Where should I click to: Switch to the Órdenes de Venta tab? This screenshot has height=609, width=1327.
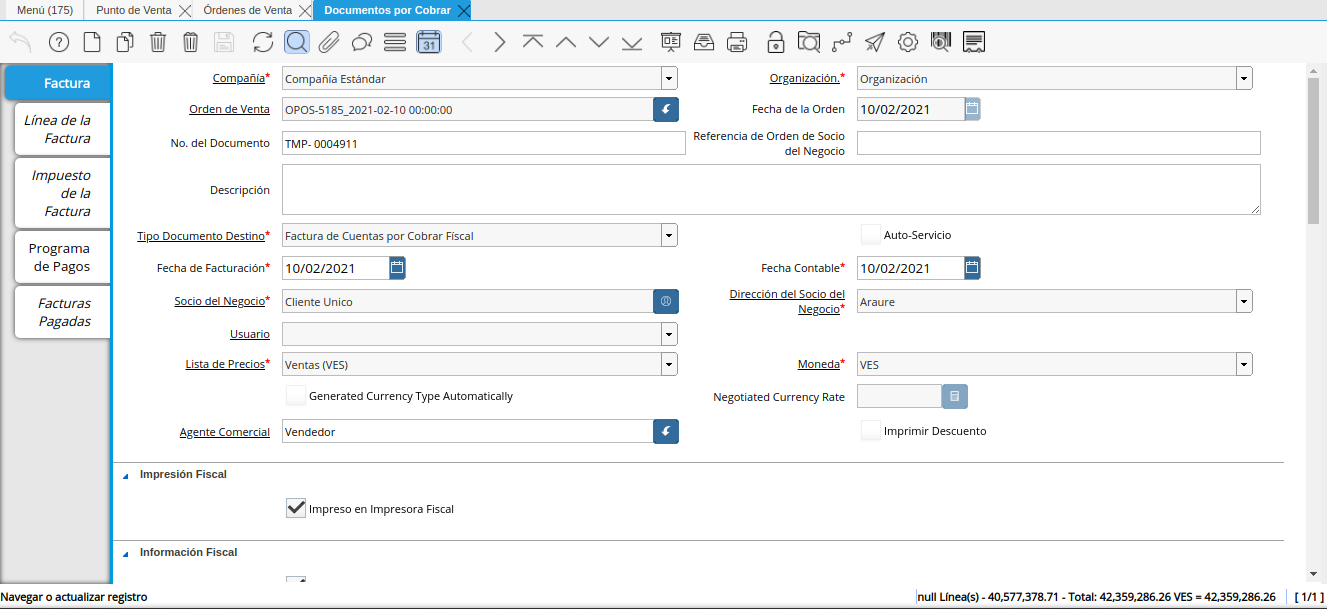click(x=247, y=10)
